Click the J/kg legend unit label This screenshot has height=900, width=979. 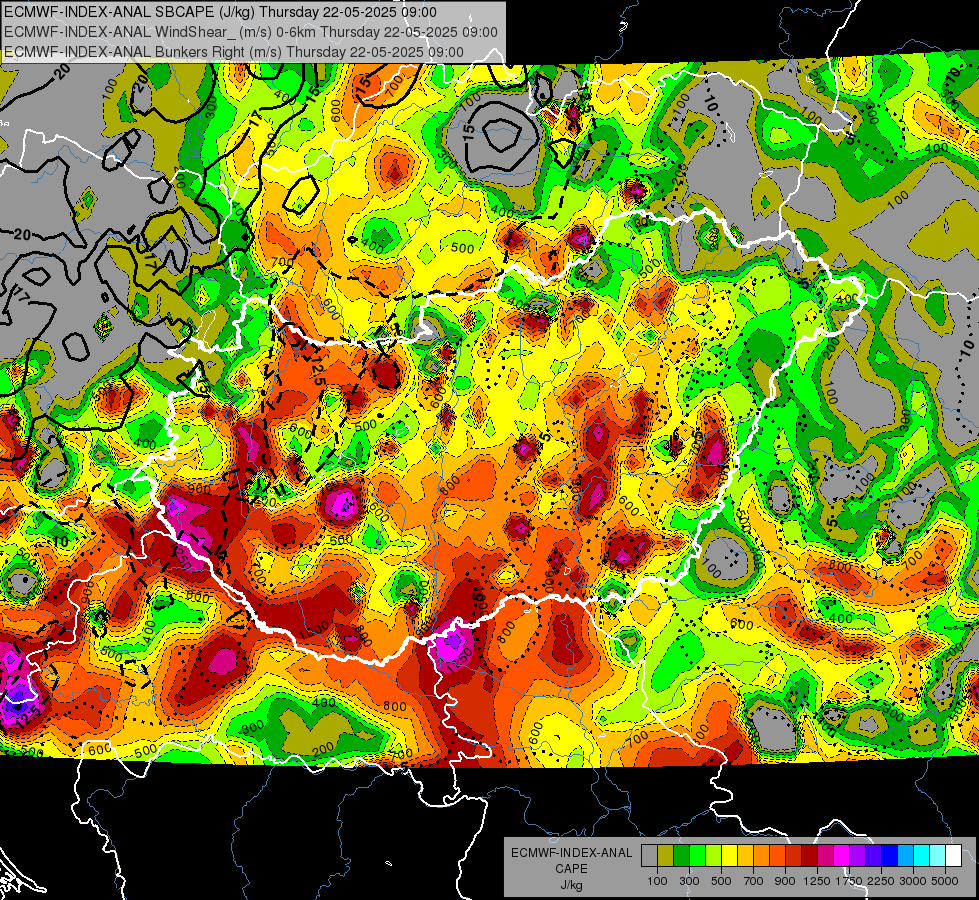pyautogui.click(x=571, y=885)
